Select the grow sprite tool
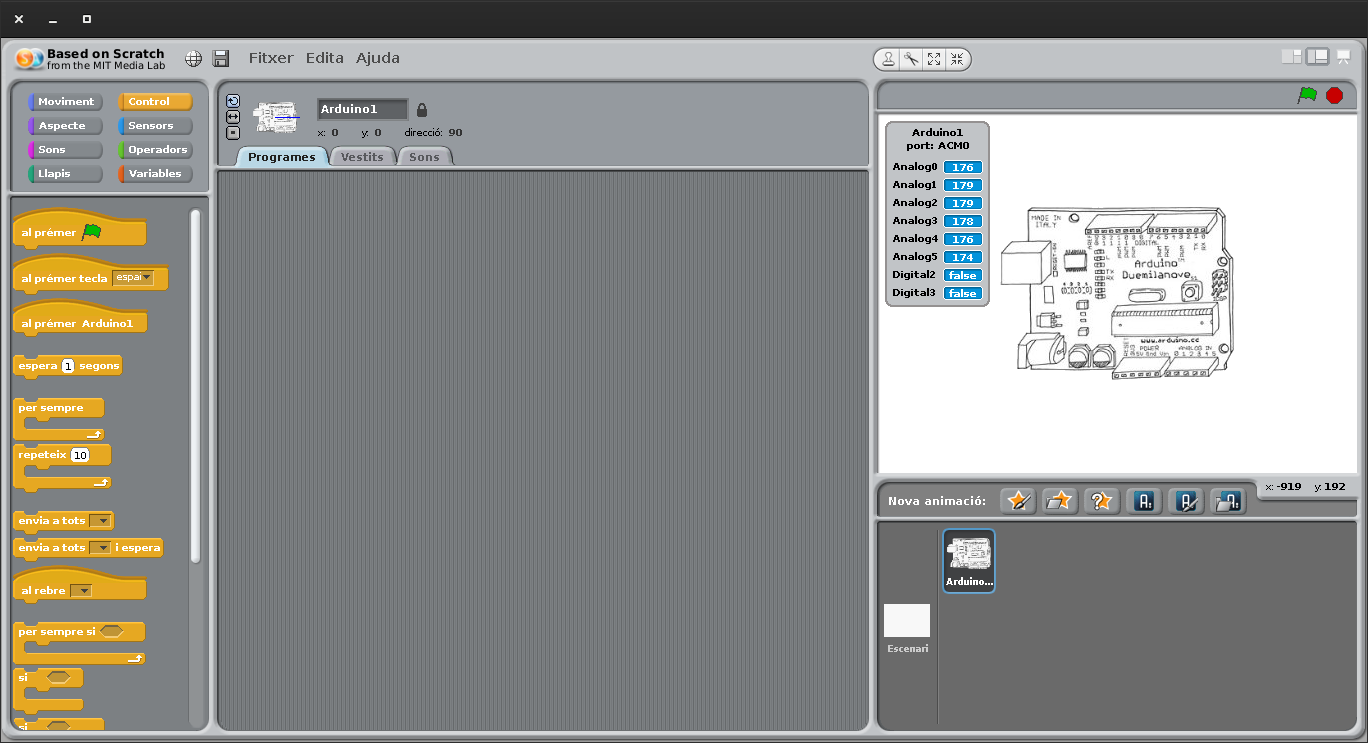 [x=934, y=59]
